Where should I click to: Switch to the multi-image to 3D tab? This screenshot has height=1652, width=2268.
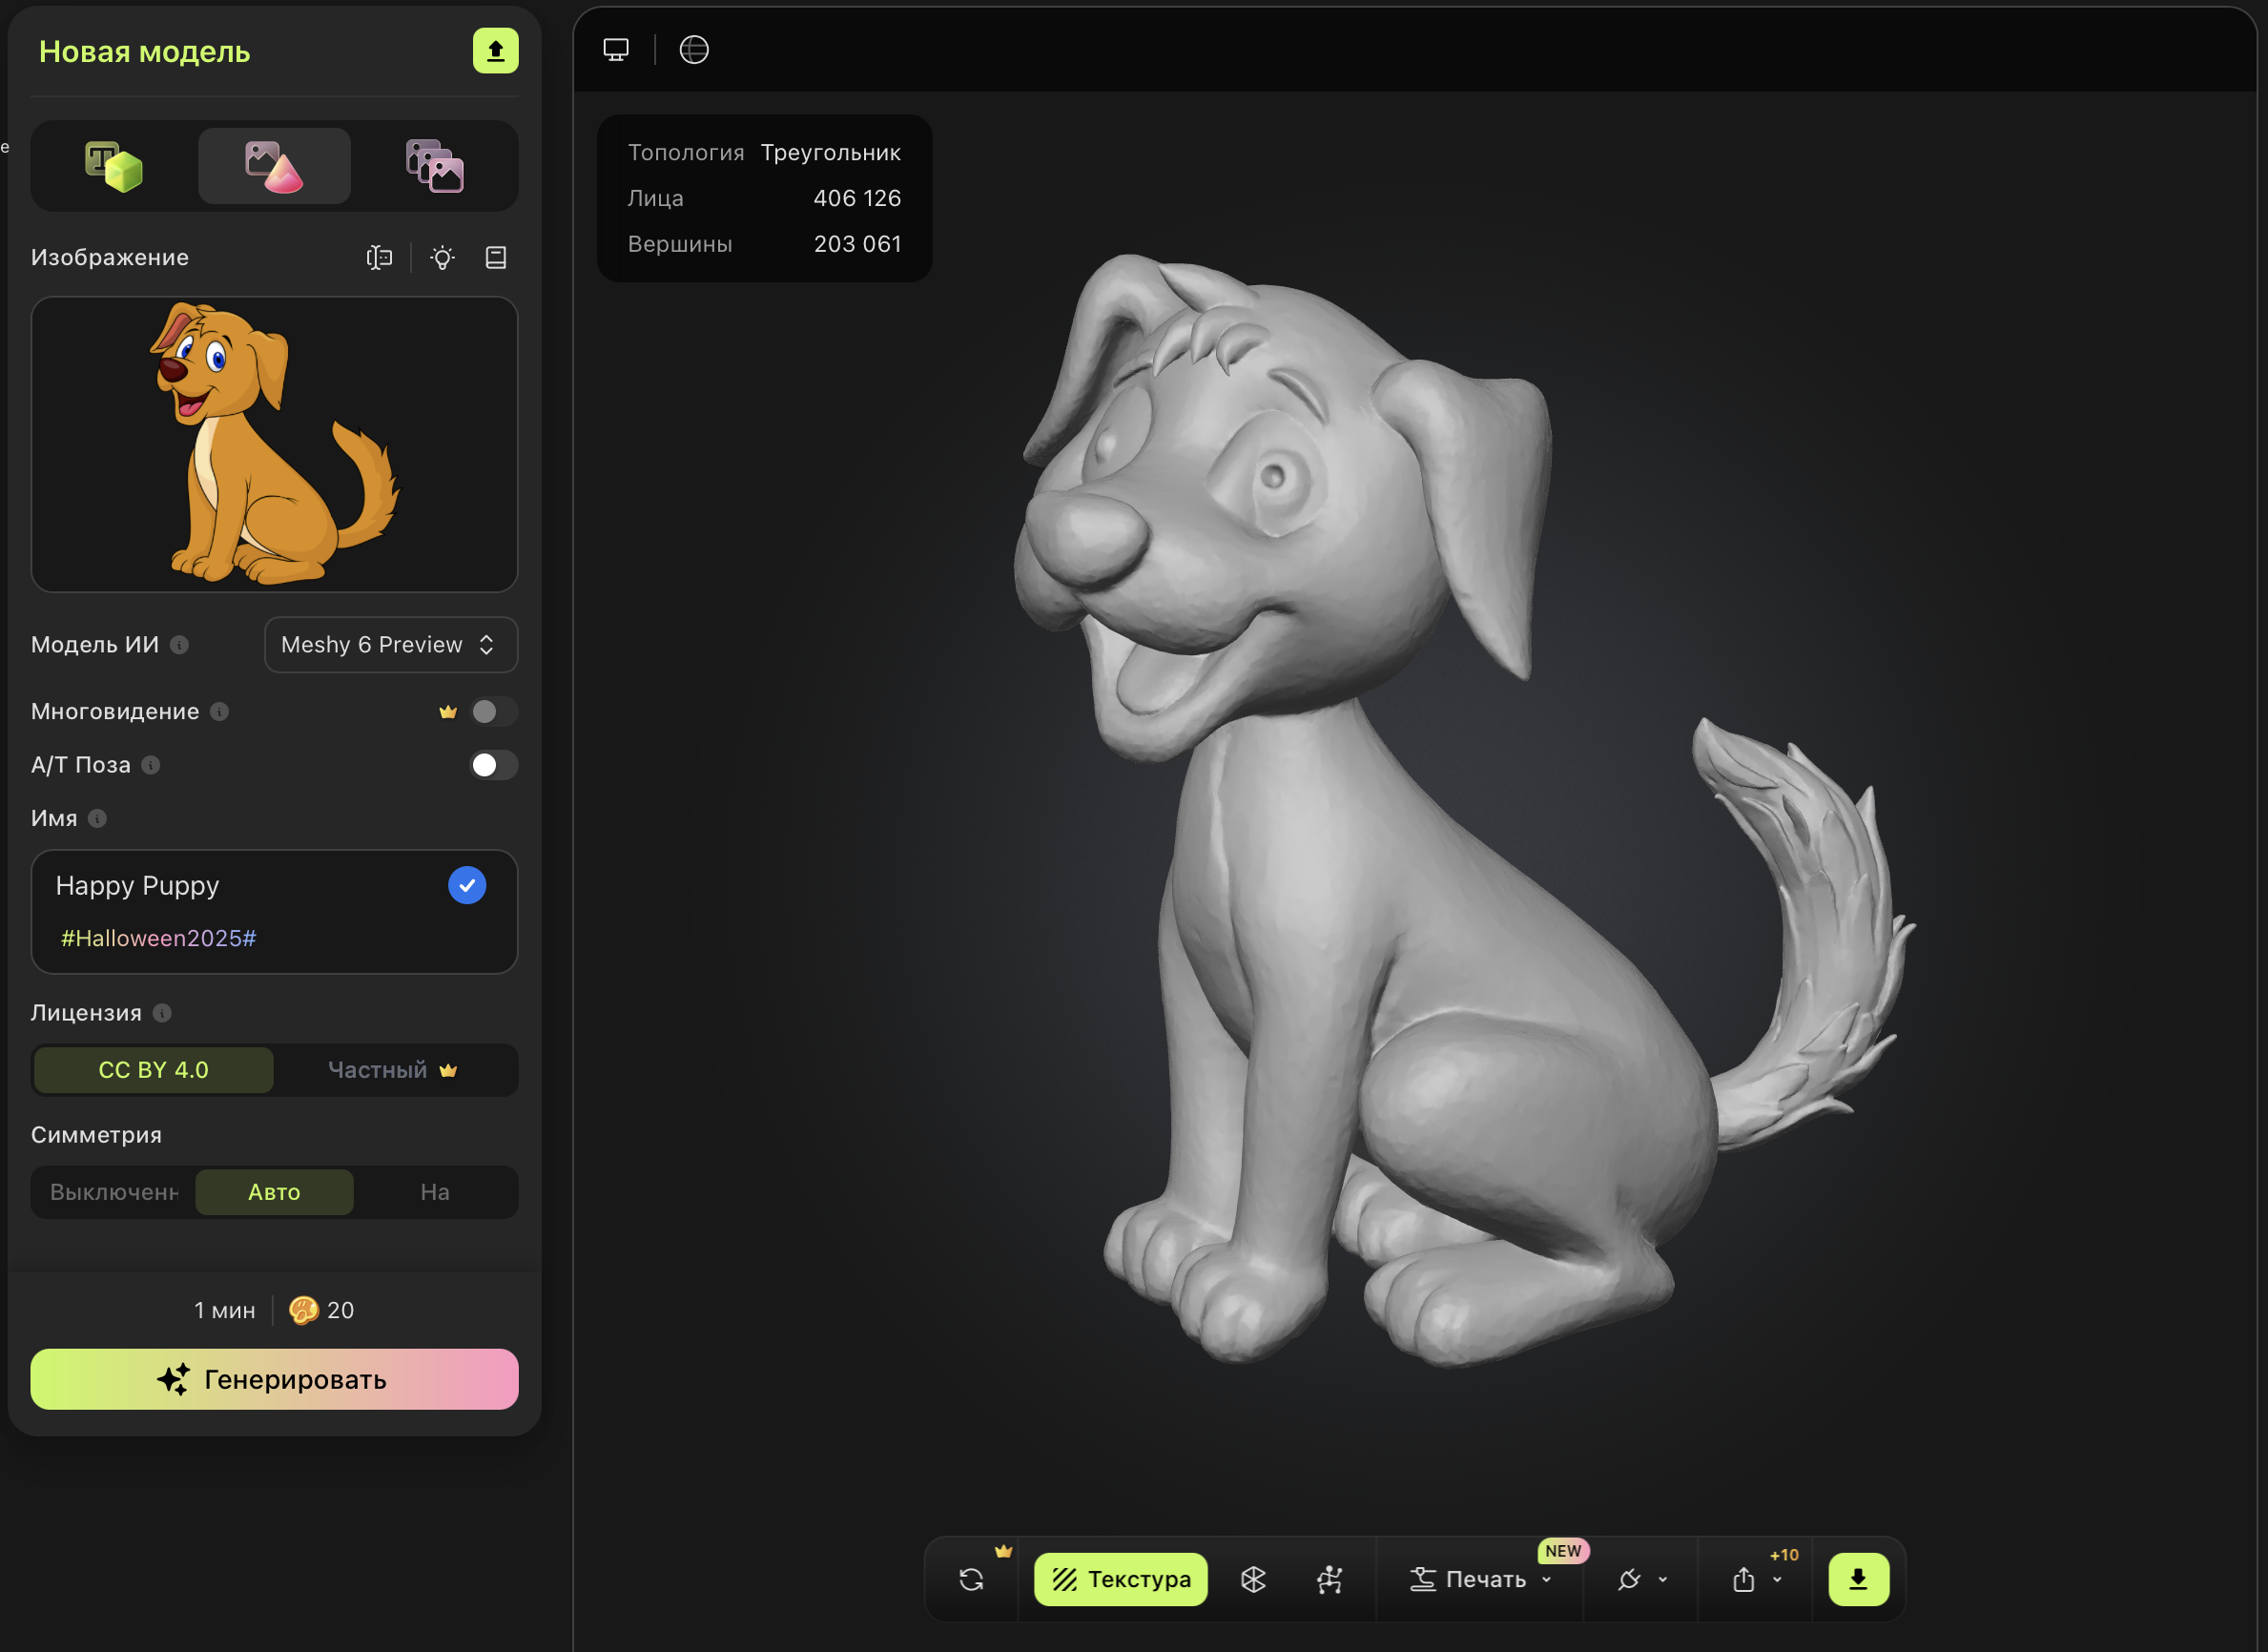coord(435,166)
